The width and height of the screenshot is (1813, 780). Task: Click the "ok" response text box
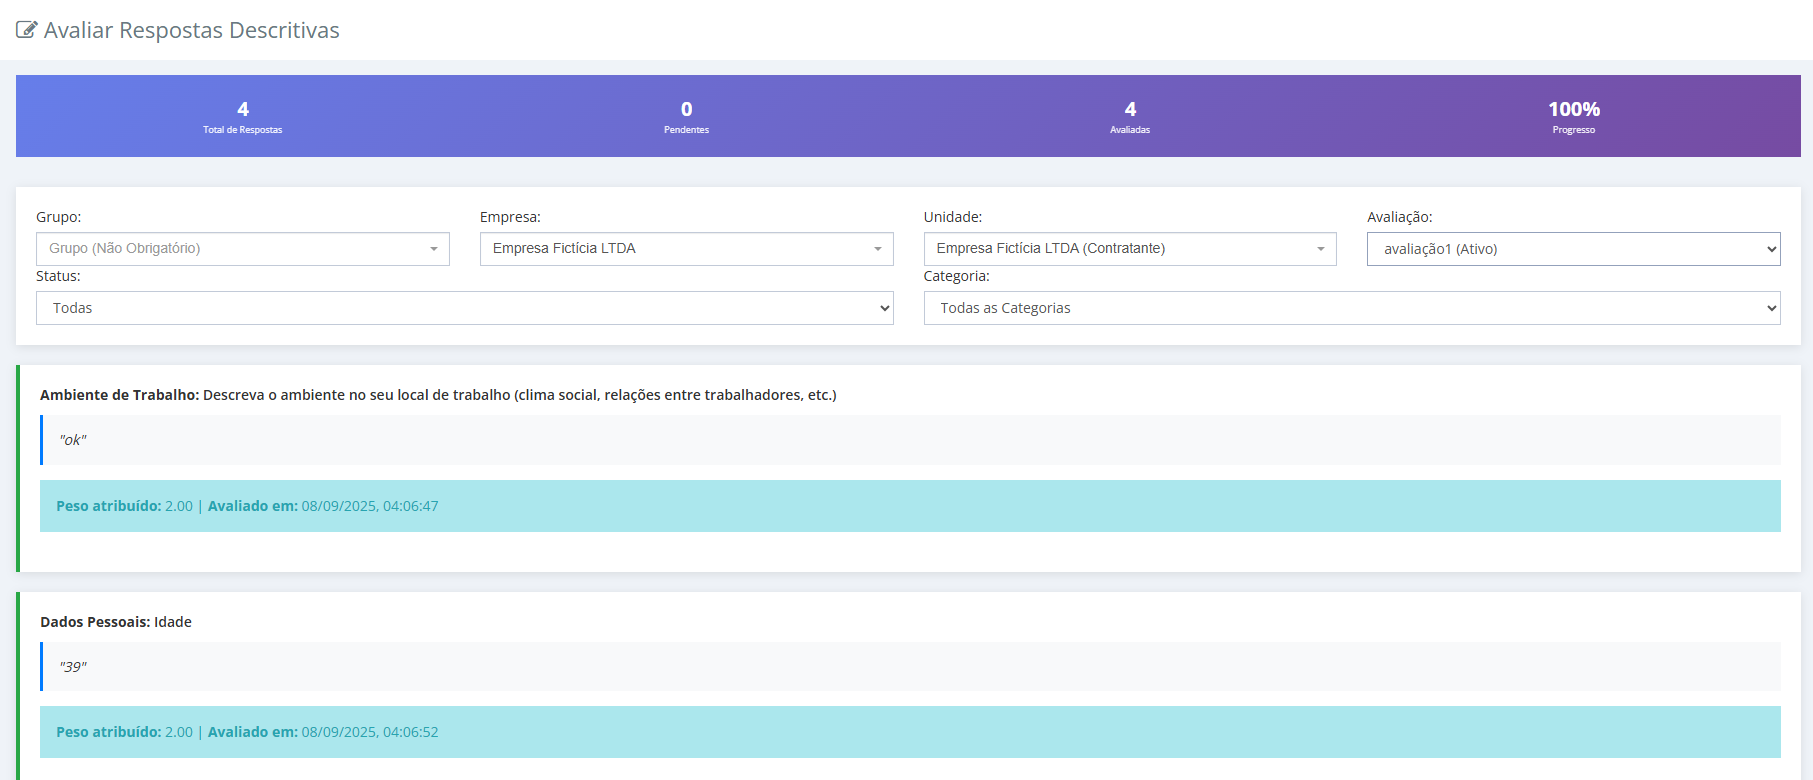point(910,440)
